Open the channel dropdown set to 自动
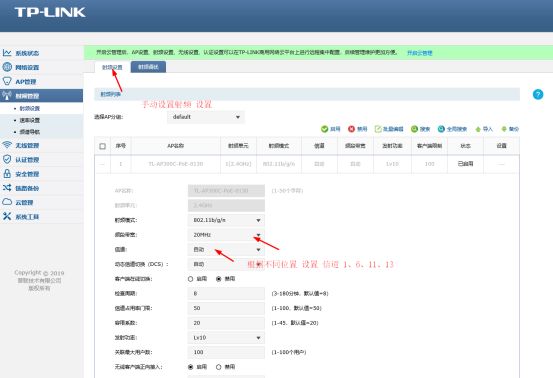This screenshot has width=553, height=378. pyautogui.click(x=226, y=250)
